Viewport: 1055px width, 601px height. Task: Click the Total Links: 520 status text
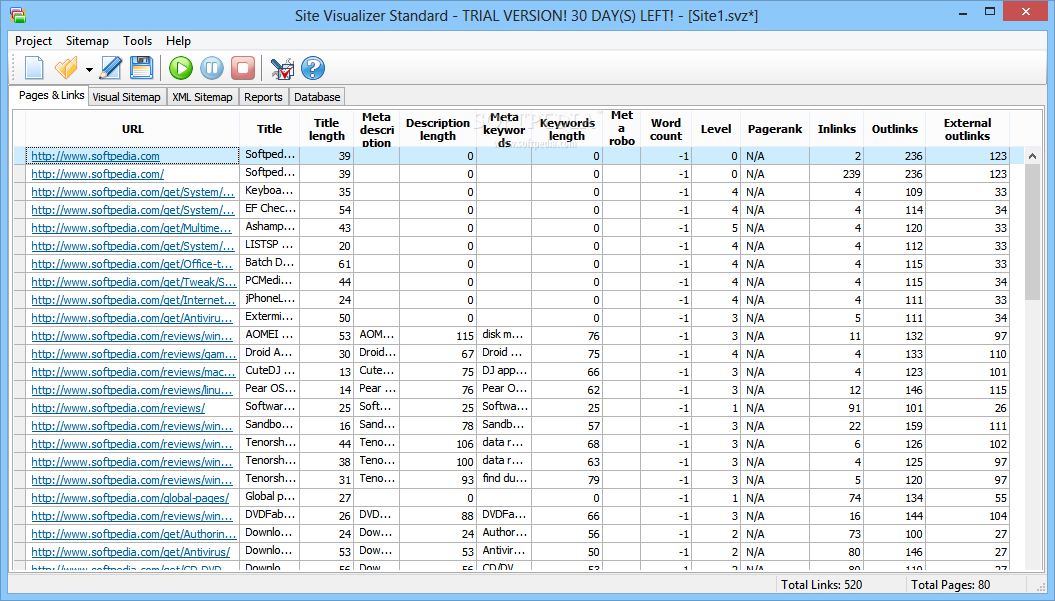pos(822,585)
